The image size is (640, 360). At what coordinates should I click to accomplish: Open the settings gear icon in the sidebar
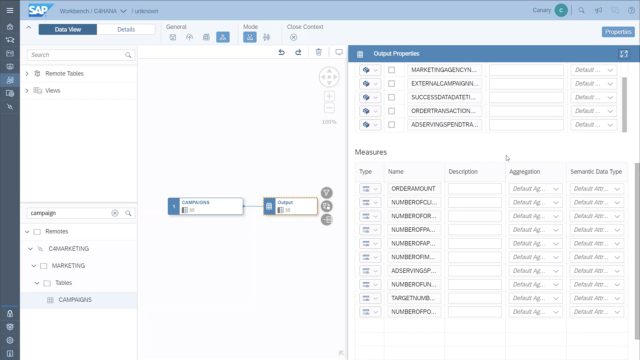[x=10, y=340]
